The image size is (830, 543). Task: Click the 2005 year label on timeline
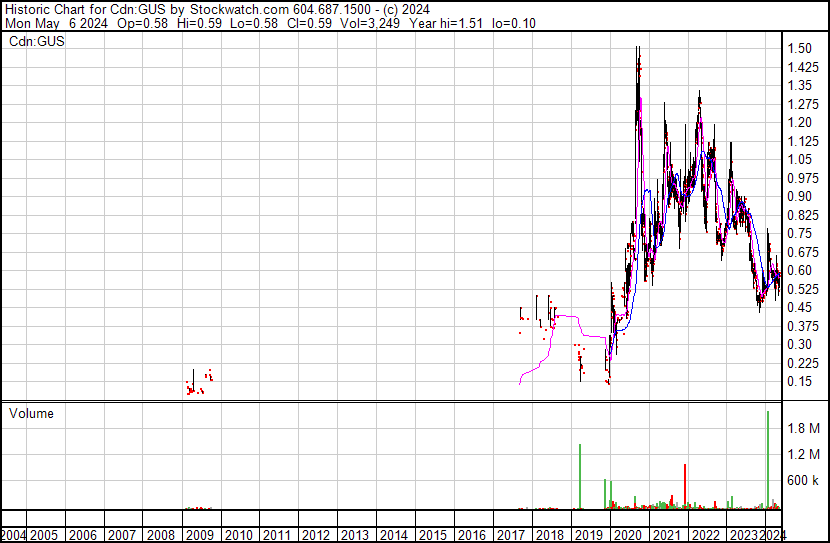tap(43, 535)
